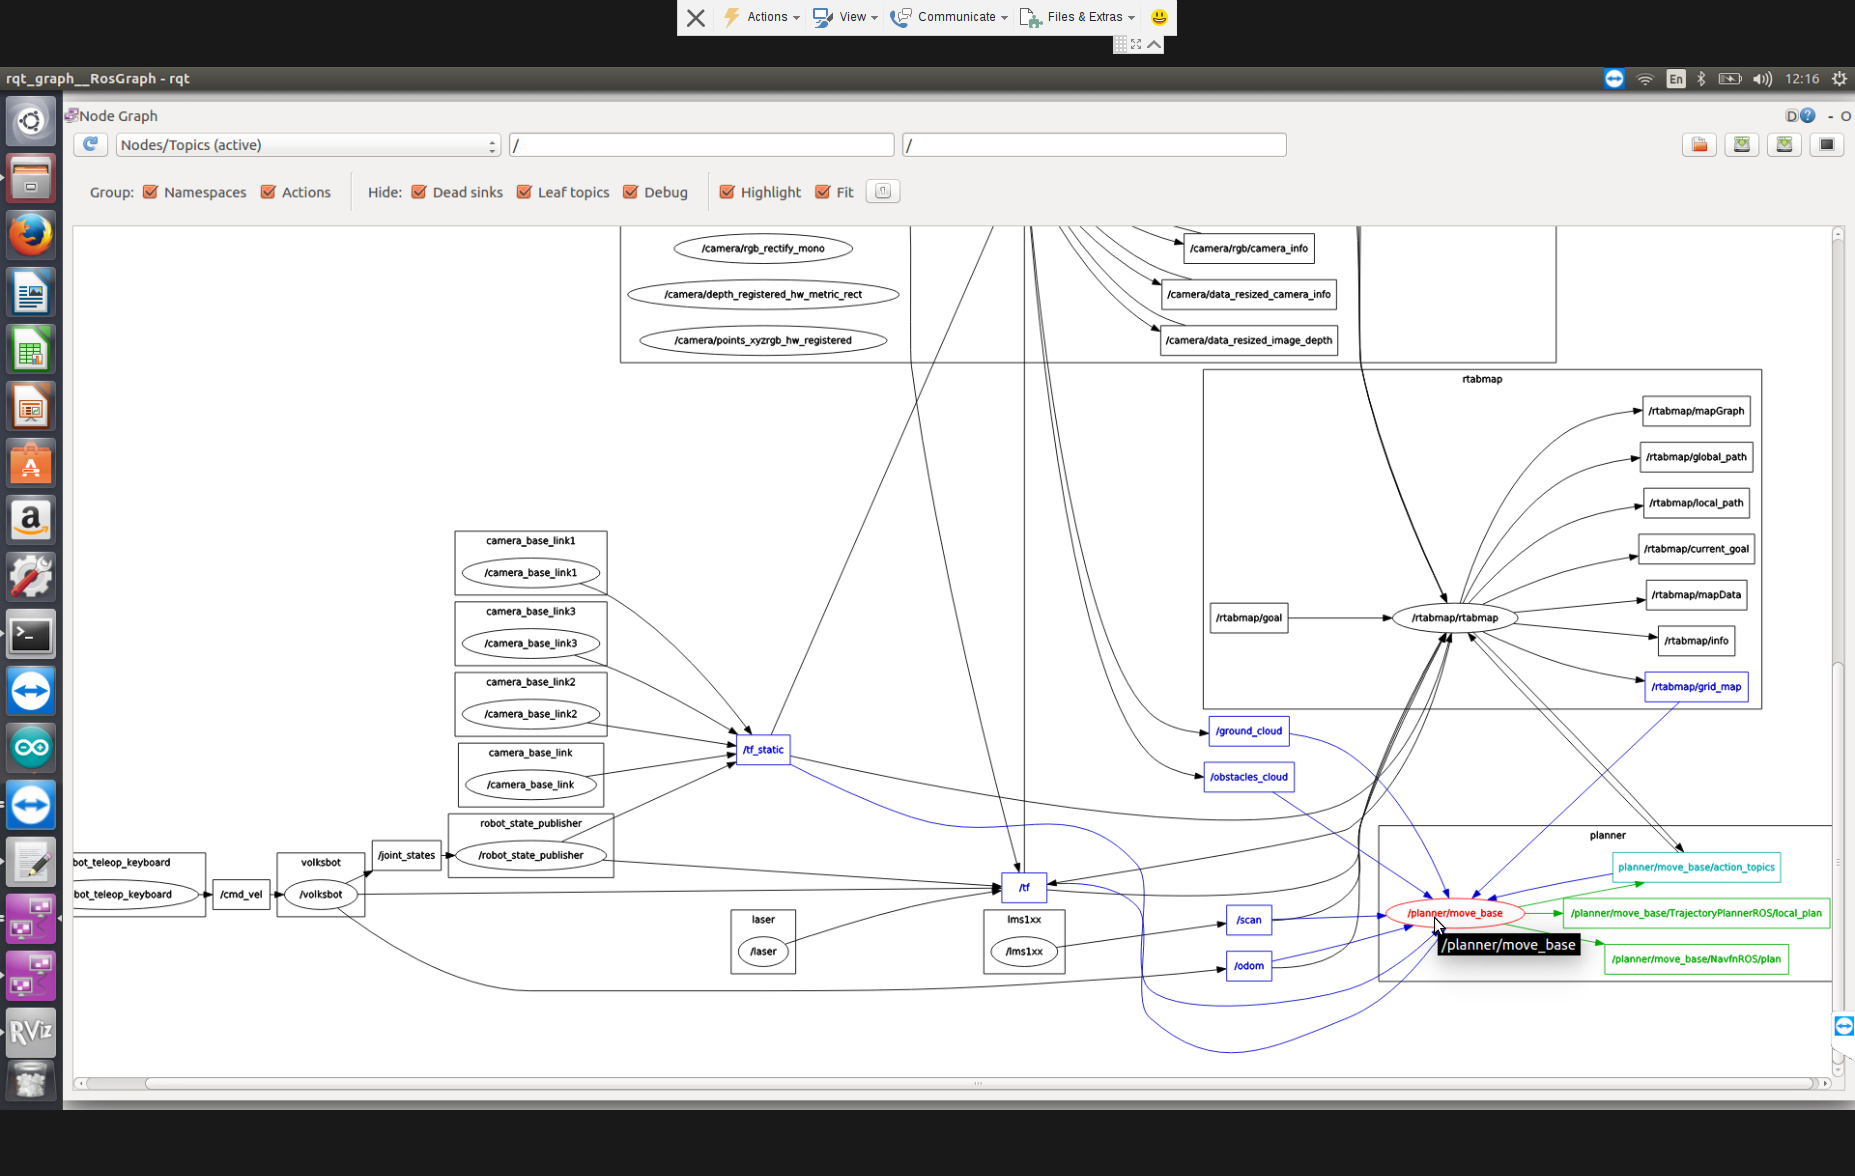The width and height of the screenshot is (1855, 1176).
Task: Toggle the Dead sinks checkbox
Action: pos(419,192)
